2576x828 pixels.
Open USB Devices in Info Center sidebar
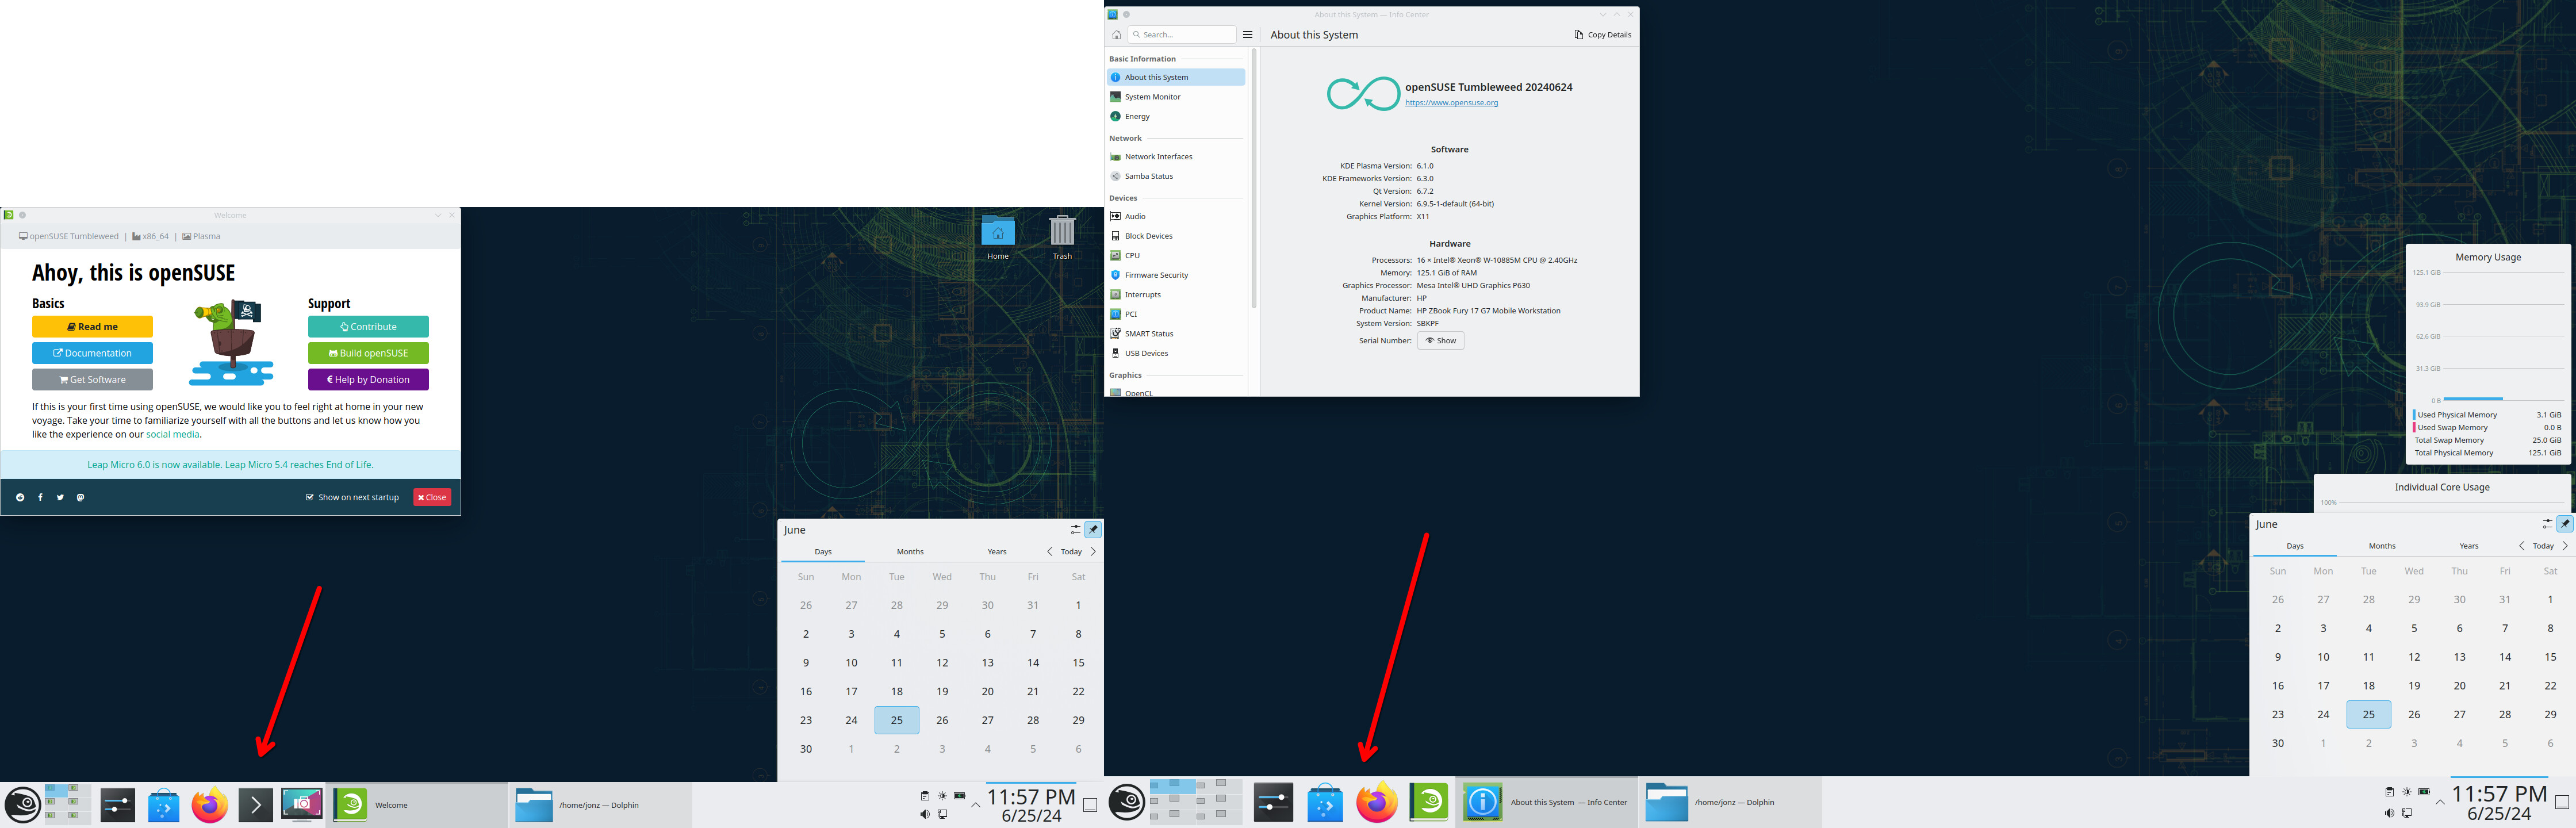point(1176,353)
